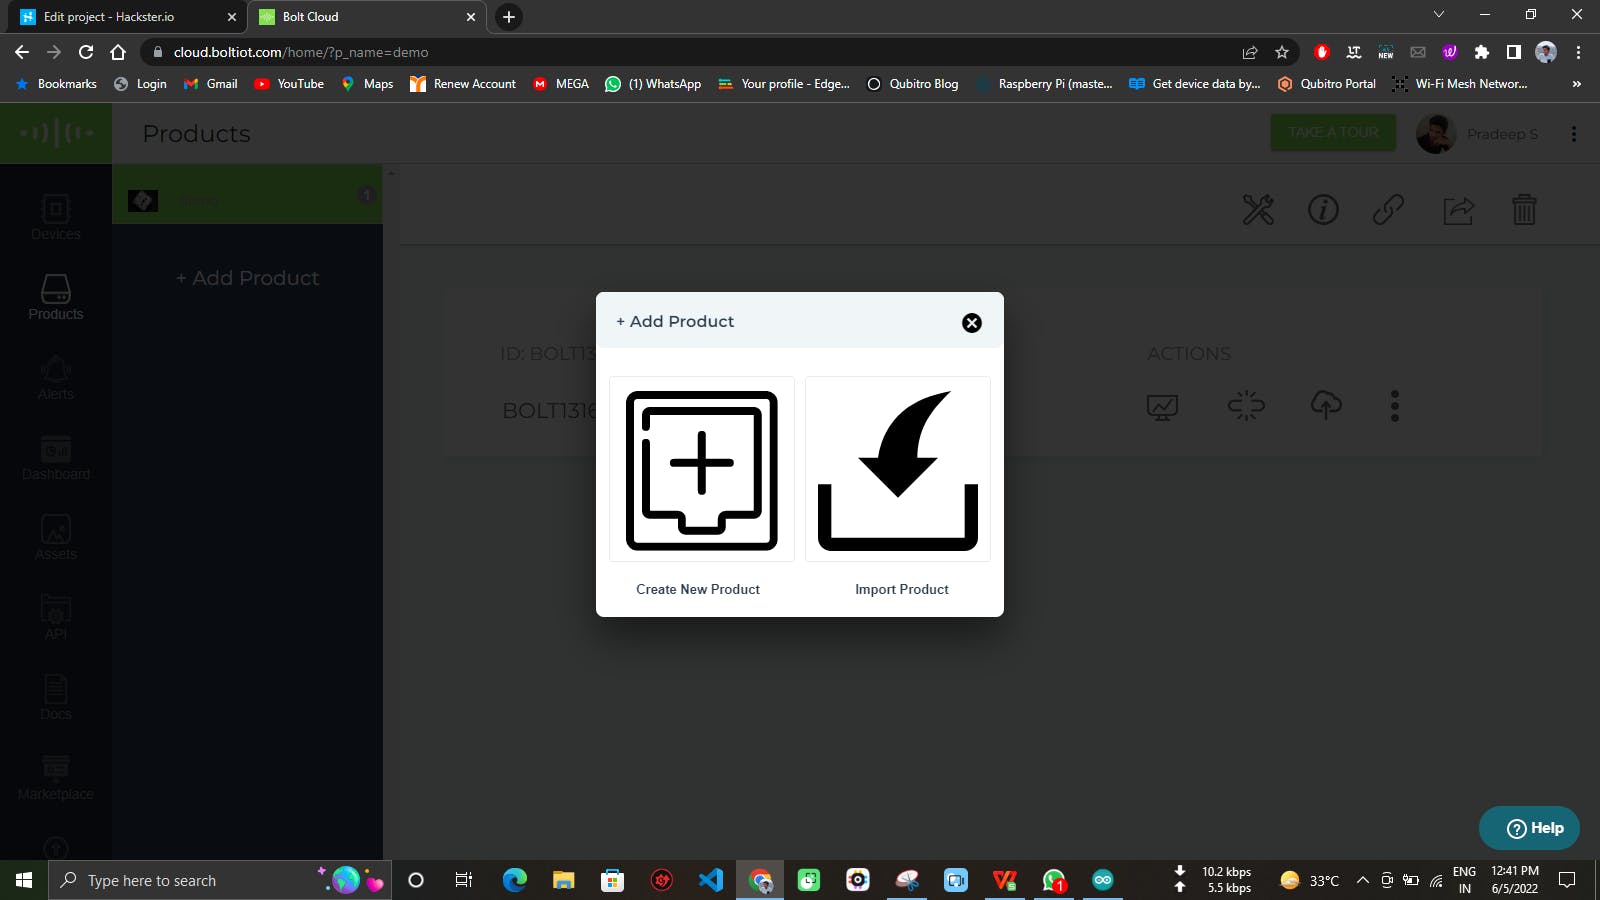1600x900 pixels.
Task: Open a new browser tab
Action: [509, 17]
